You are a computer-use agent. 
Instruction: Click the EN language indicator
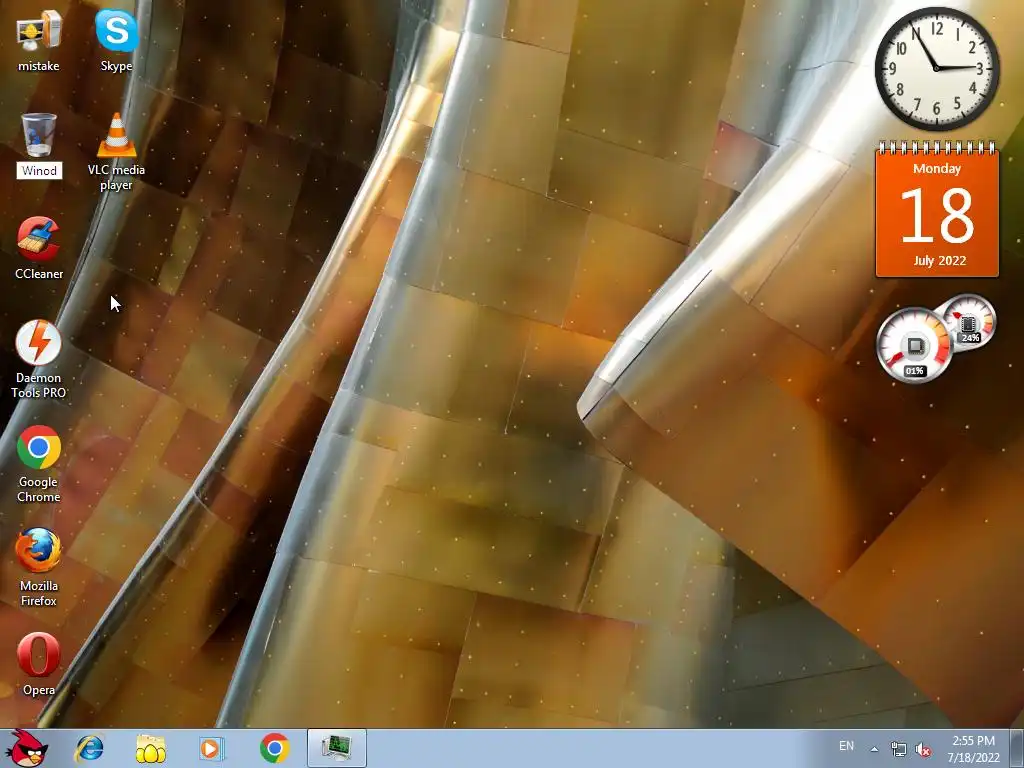pyautogui.click(x=846, y=746)
